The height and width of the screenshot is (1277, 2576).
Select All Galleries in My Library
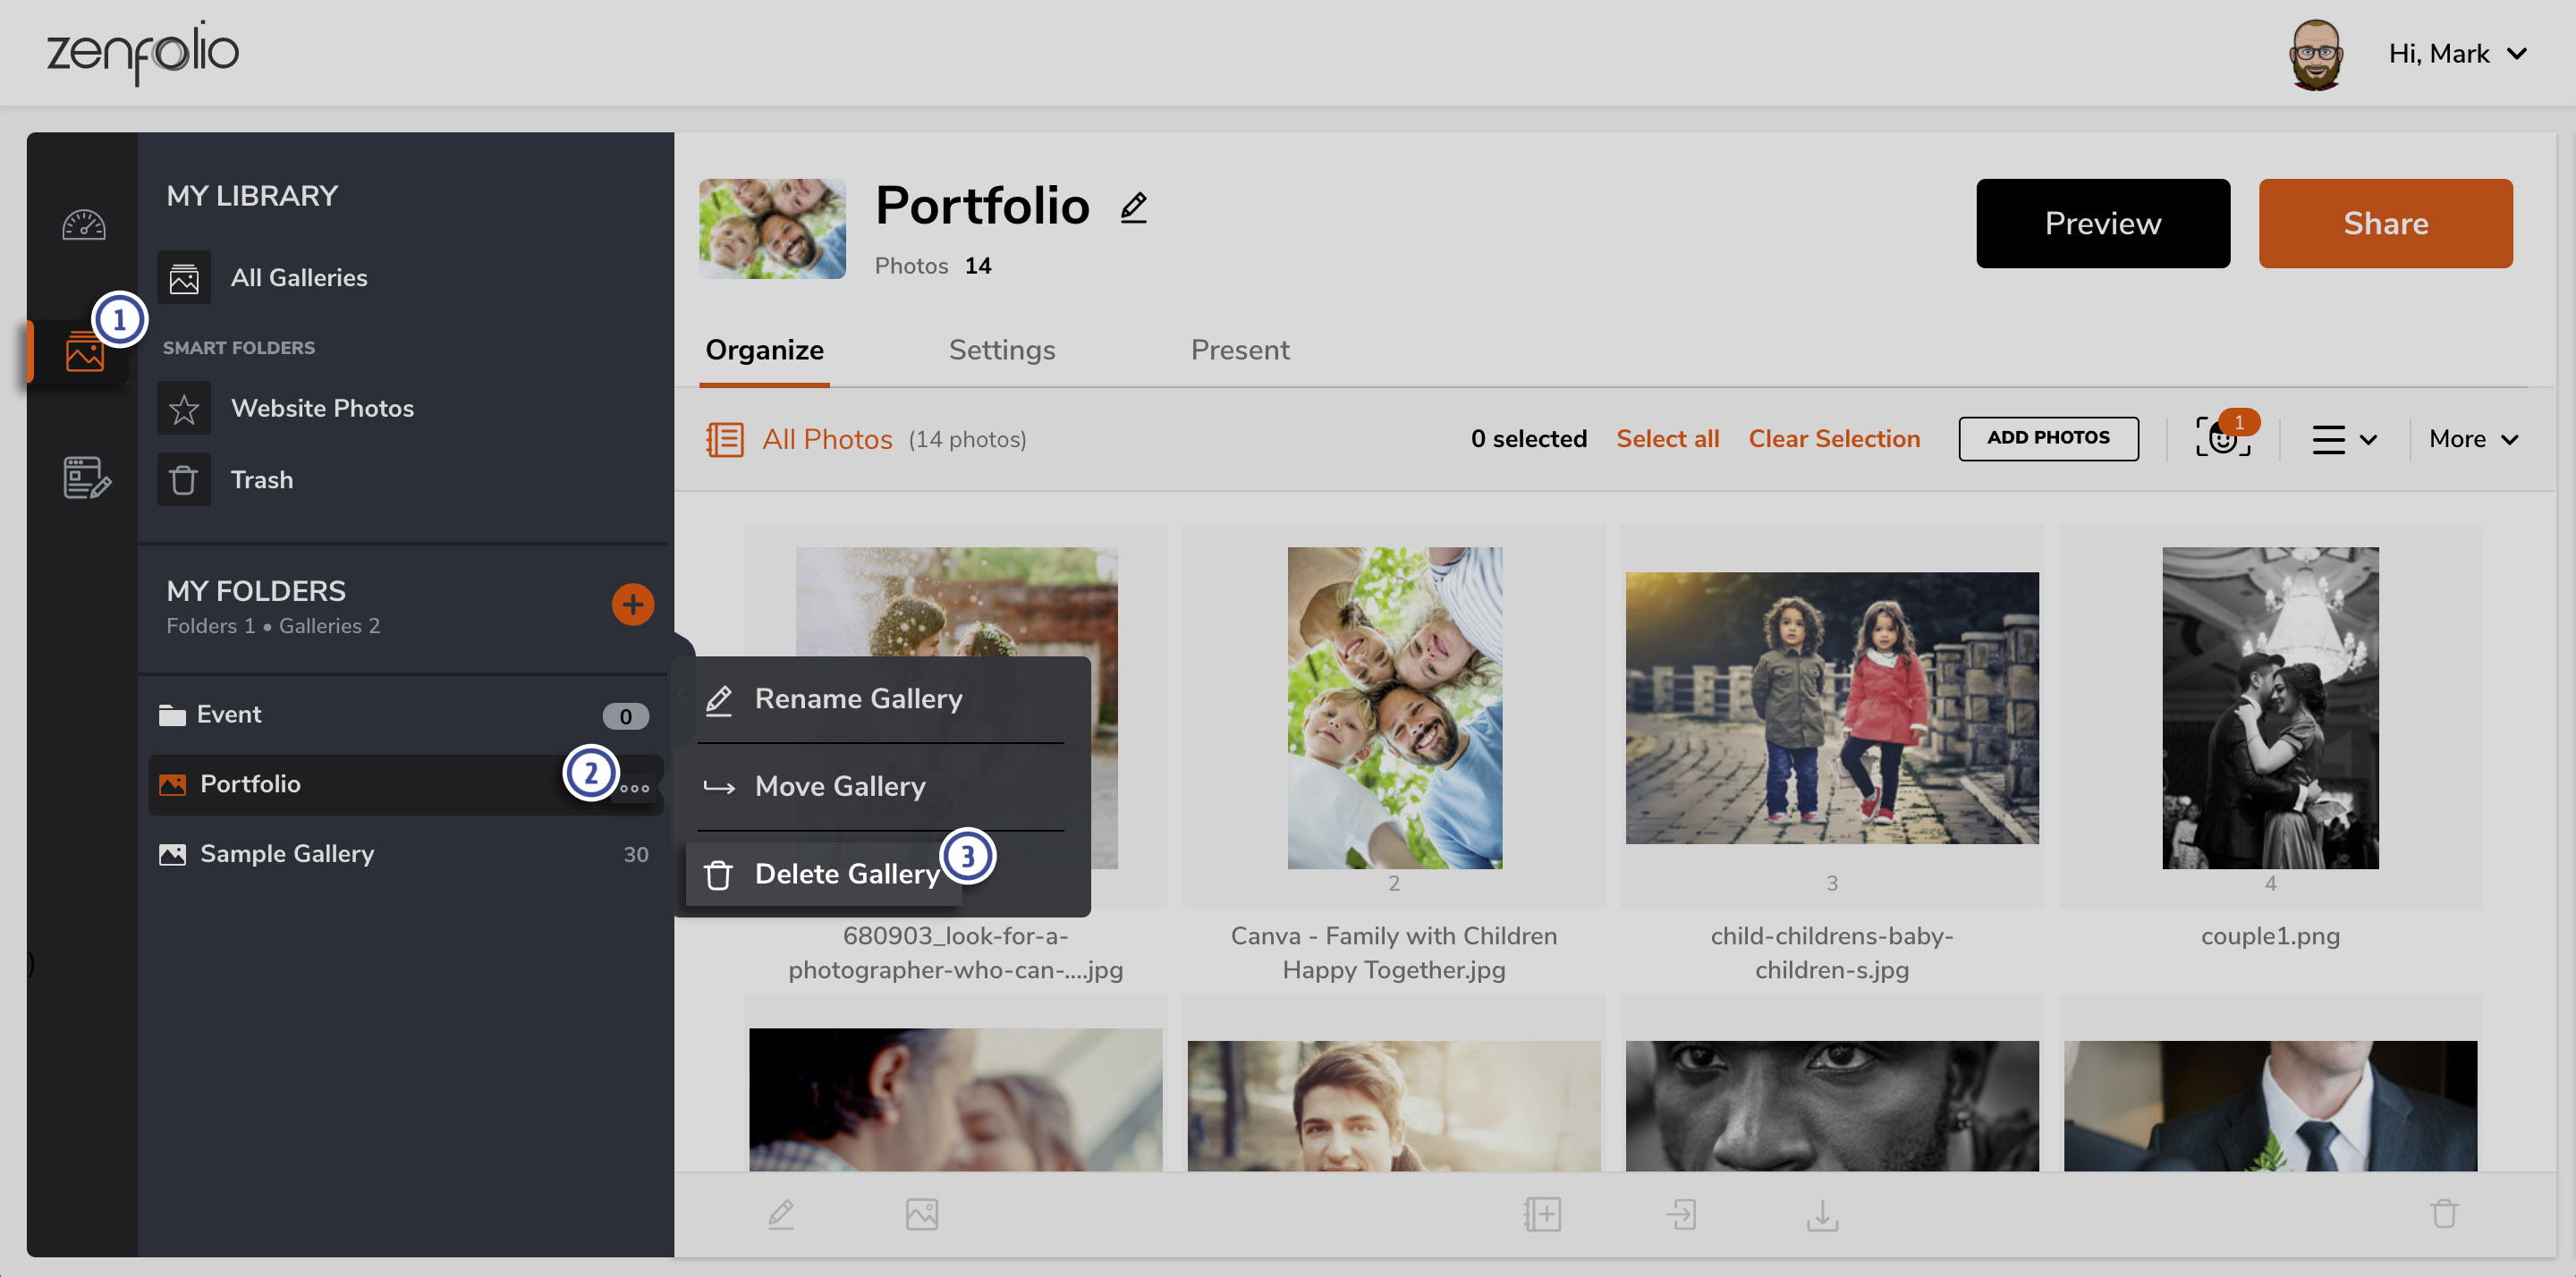point(299,278)
